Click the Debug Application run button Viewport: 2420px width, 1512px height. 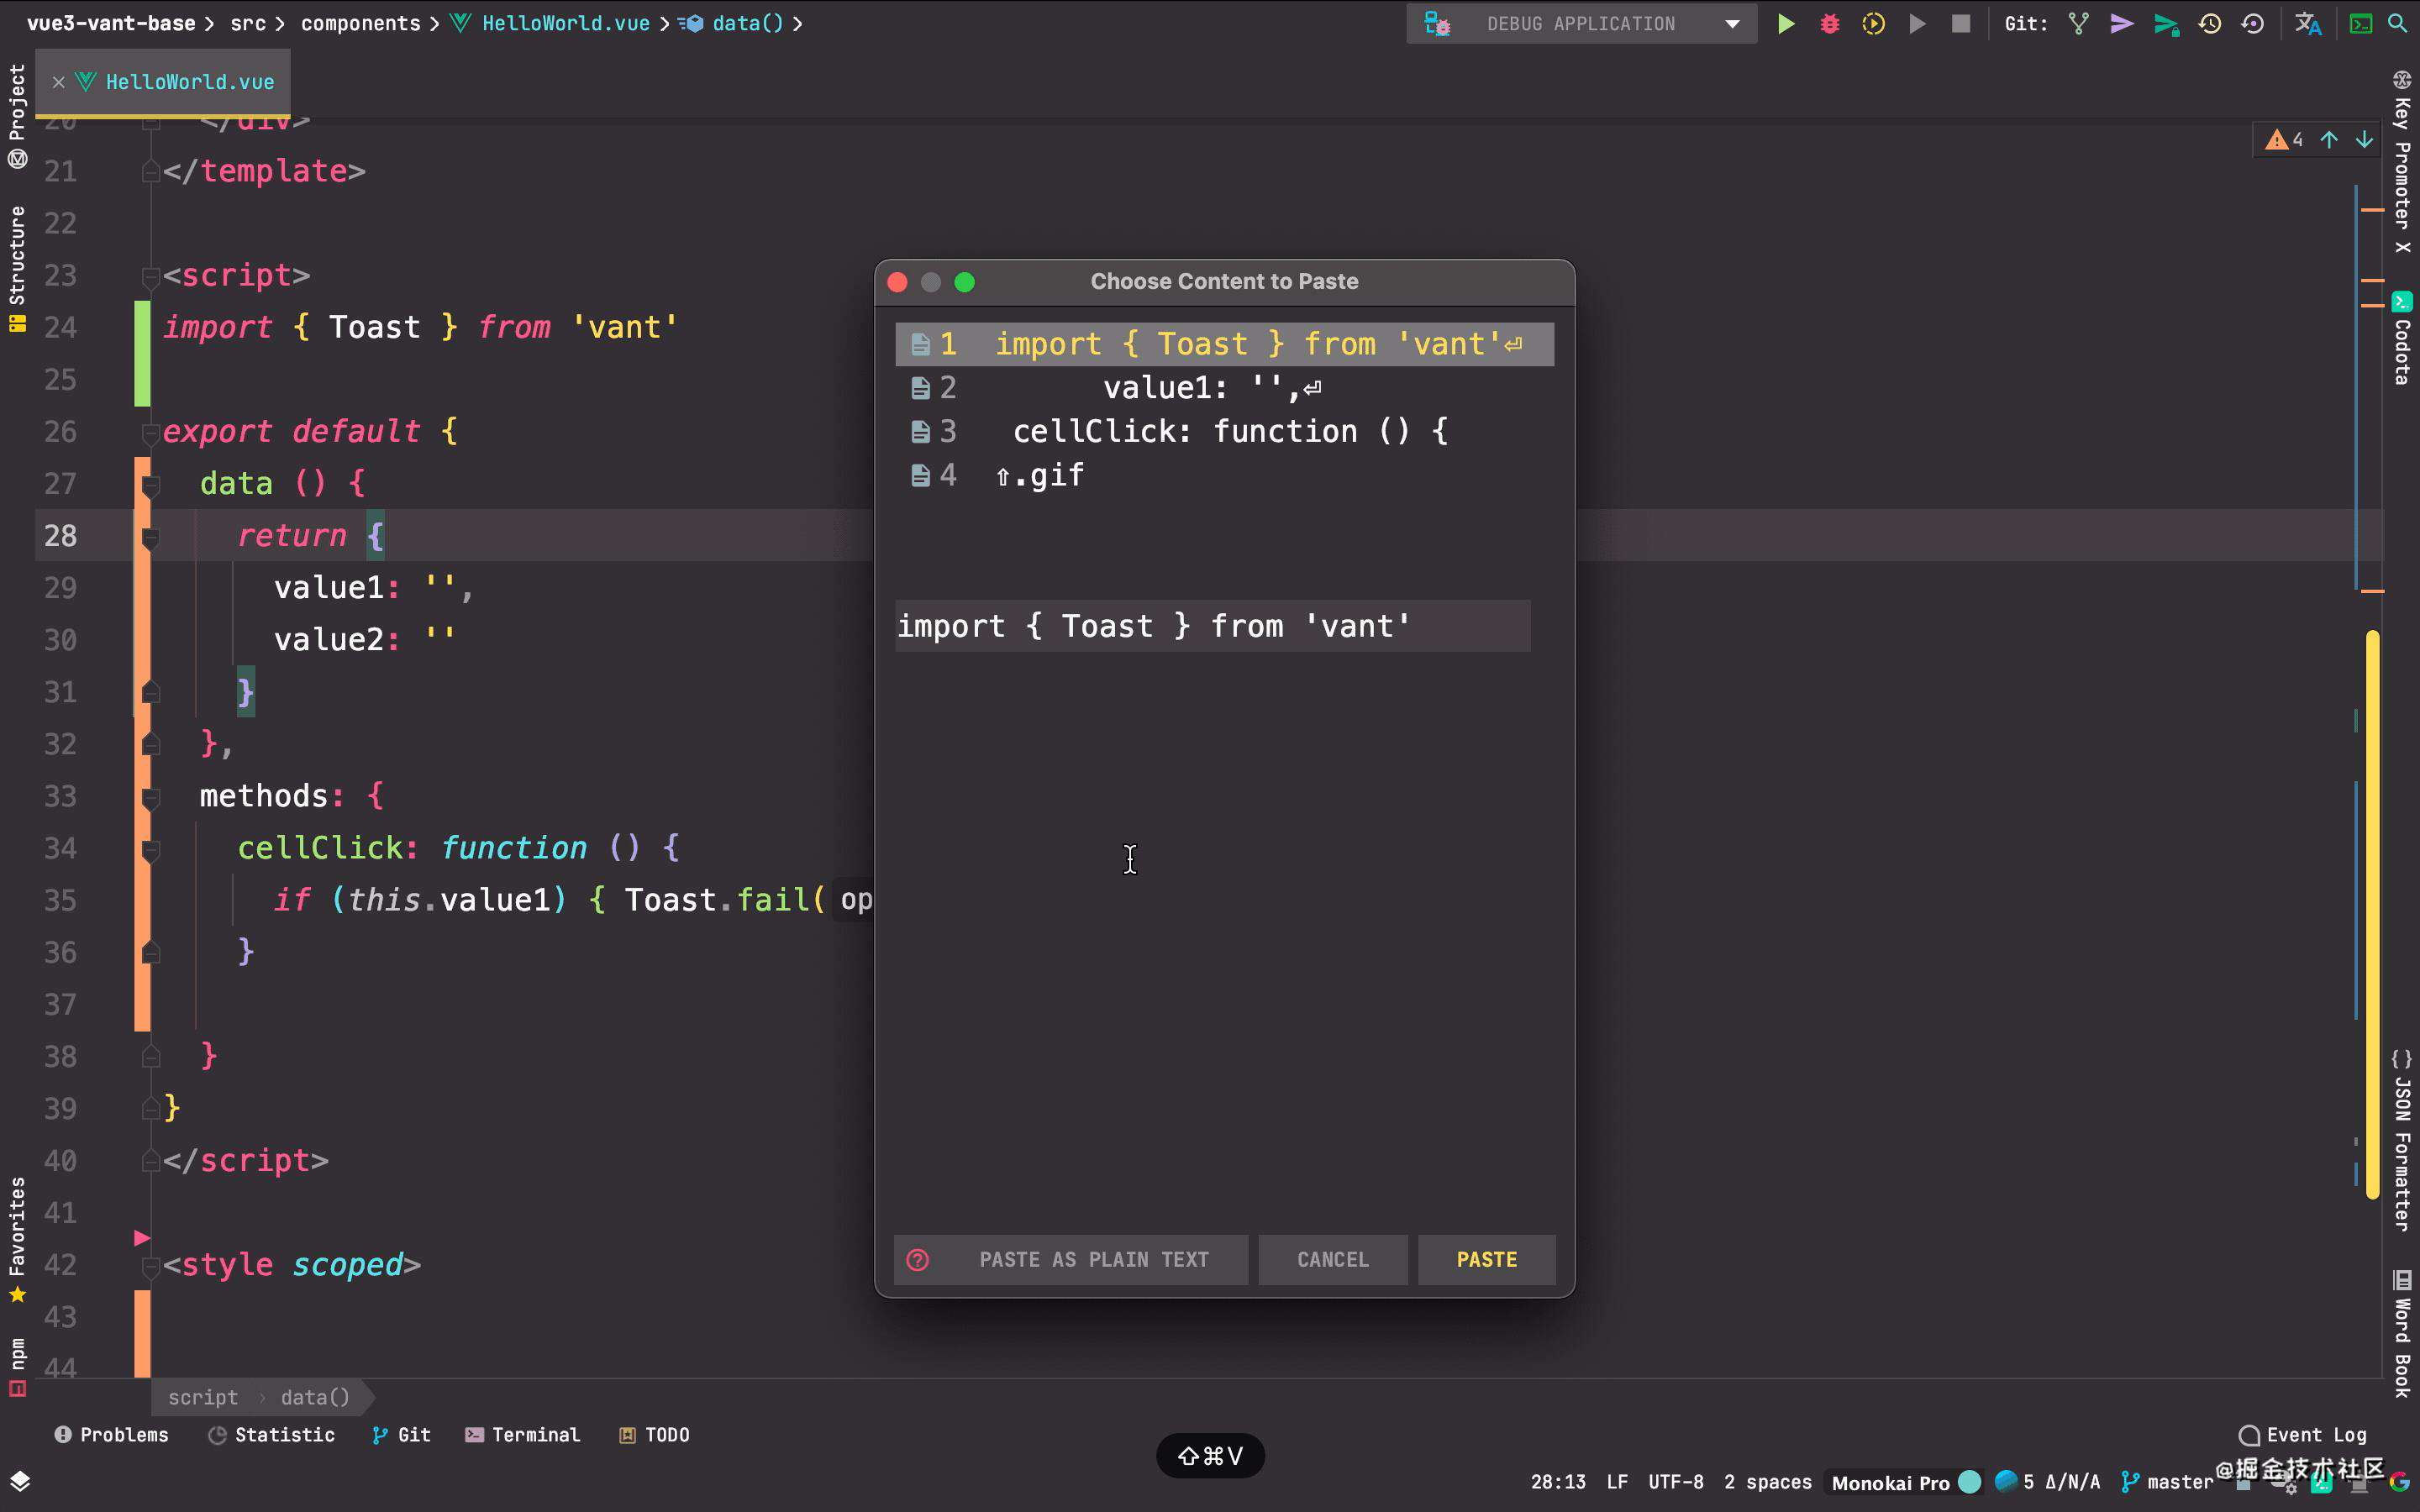[1784, 23]
